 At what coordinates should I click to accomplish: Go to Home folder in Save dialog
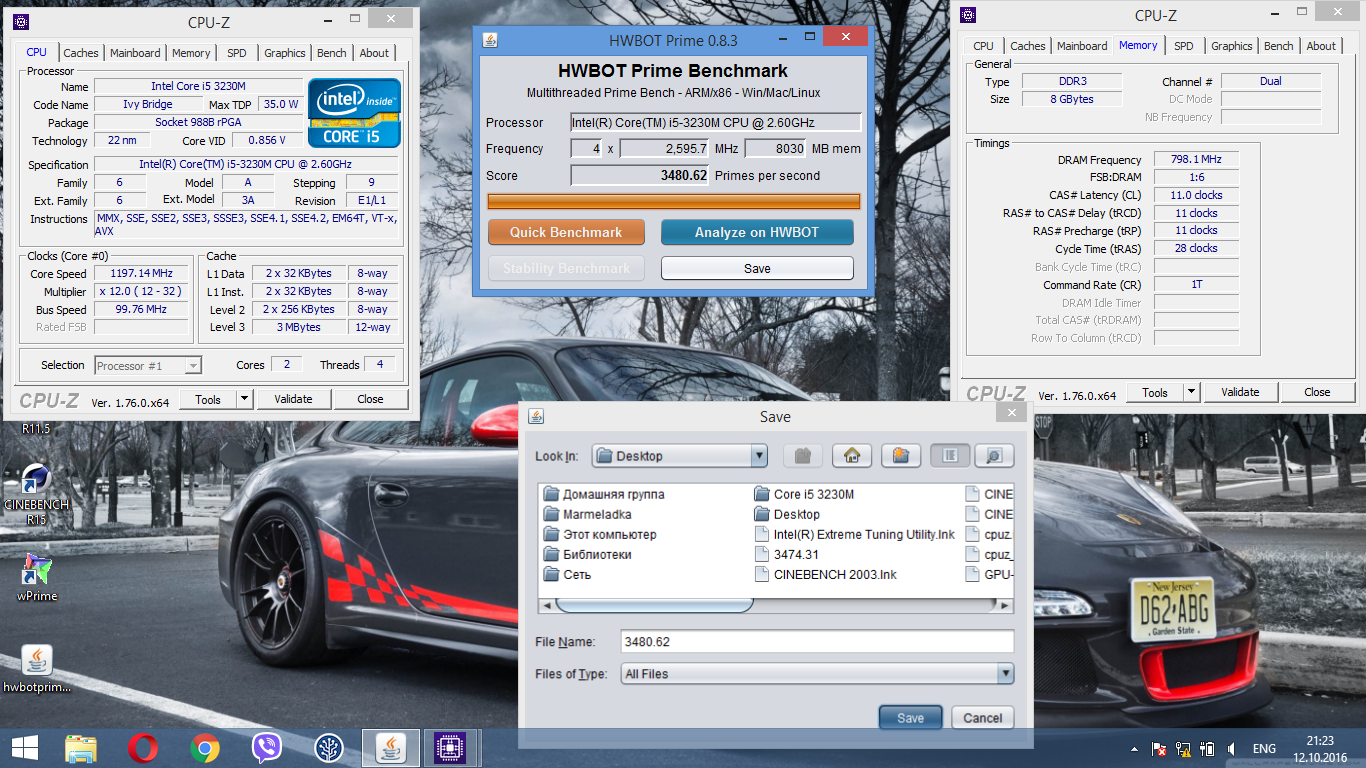852,456
